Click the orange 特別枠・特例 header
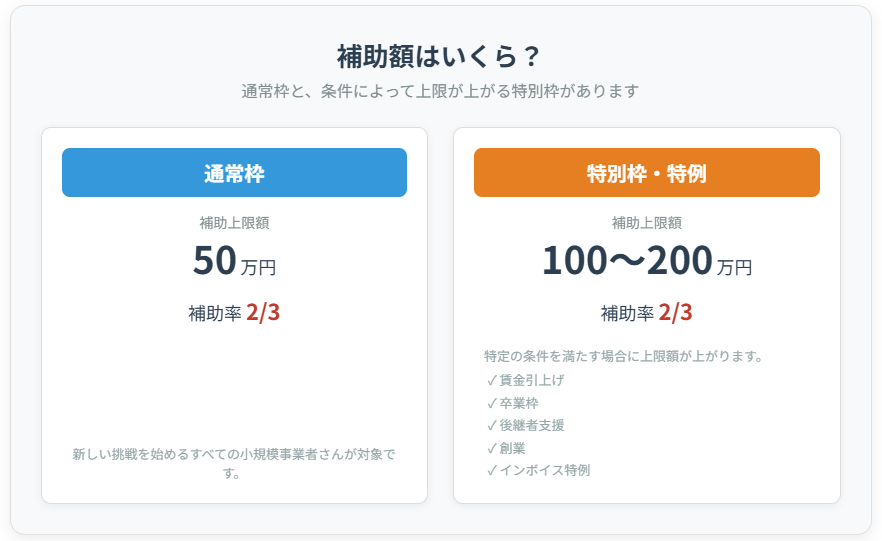882x541 pixels. [x=646, y=173]
